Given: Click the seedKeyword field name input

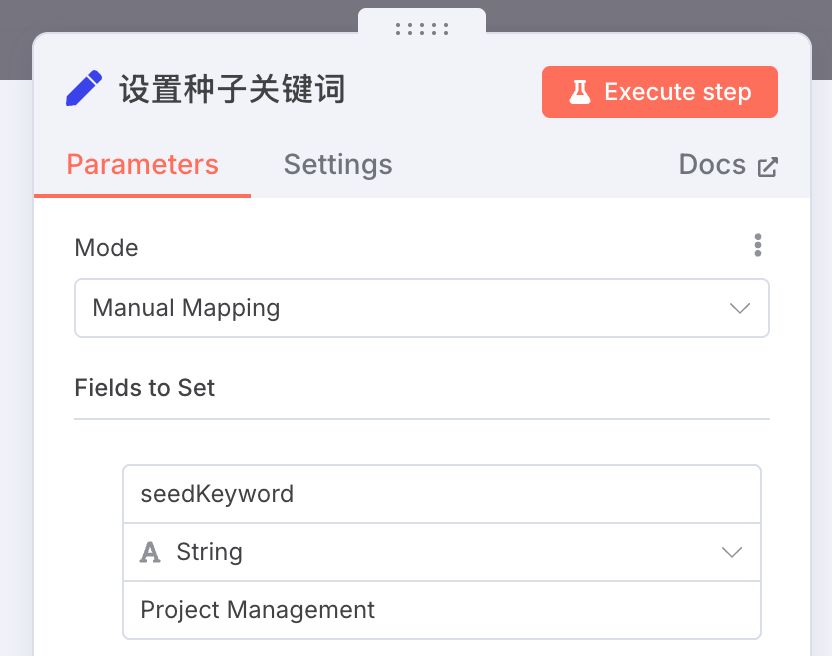Looking at the screenshot, I should 441,494.
